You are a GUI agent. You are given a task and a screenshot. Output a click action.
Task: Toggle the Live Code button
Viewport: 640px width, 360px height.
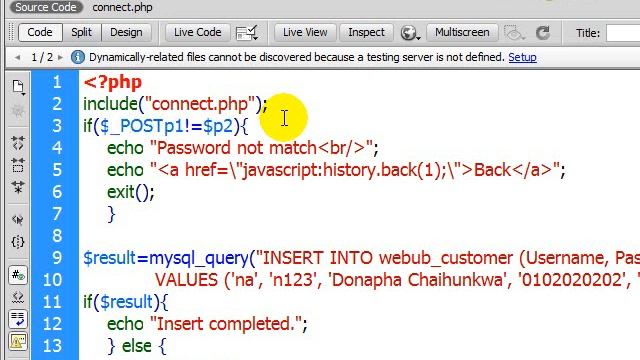[x=198, y=32]
